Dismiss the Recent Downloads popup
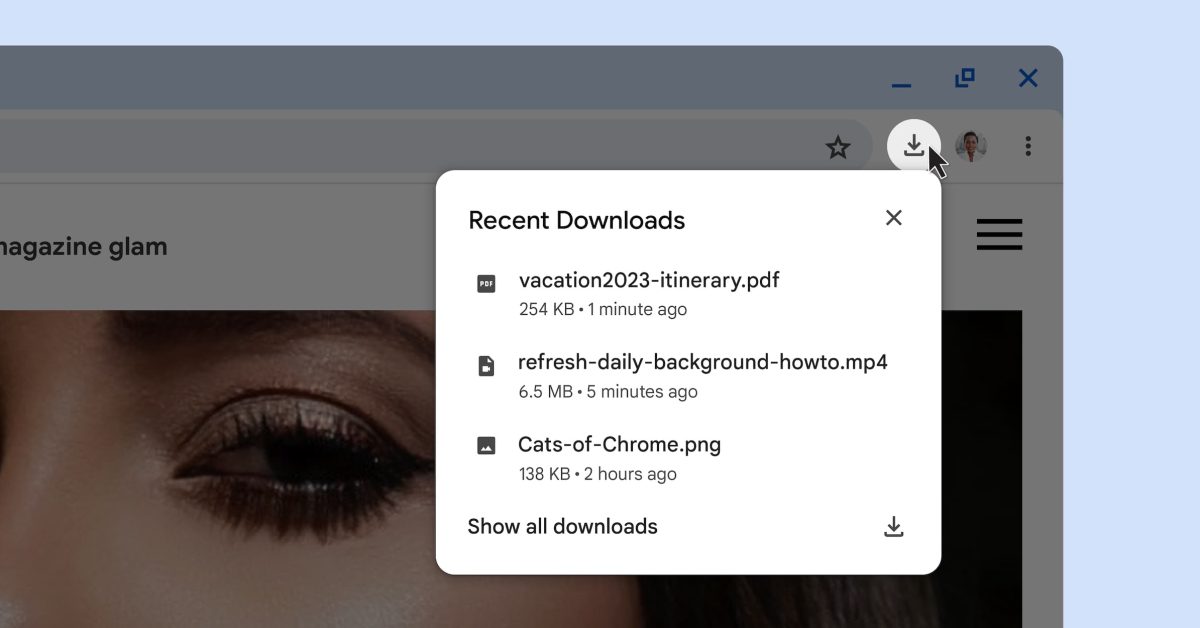Image resolution: width=1200 pixels, height=628 pixels. (893, 218)
